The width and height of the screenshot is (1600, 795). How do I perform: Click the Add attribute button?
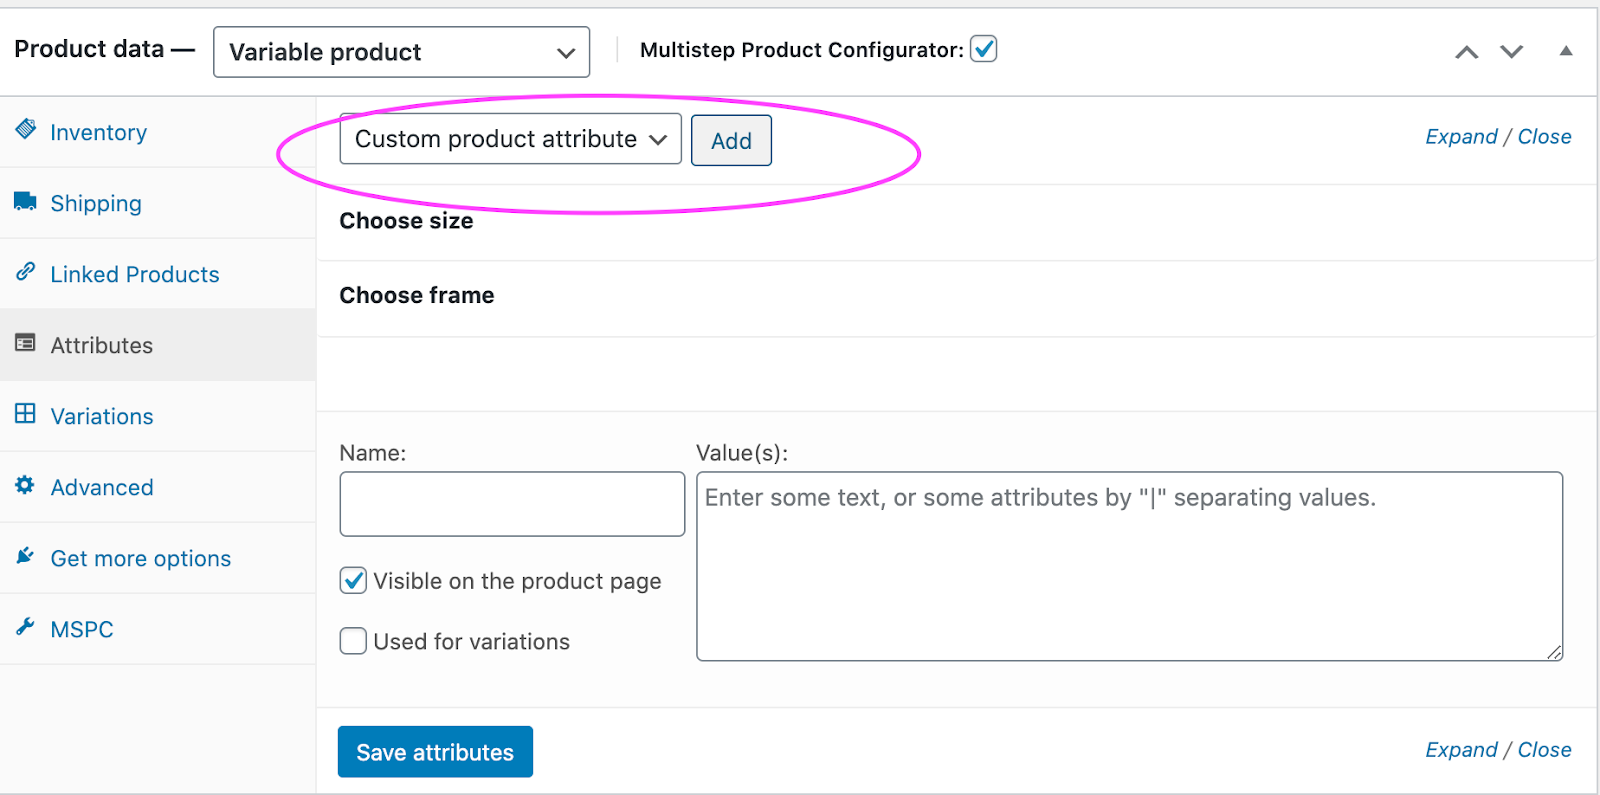[x=731, y=141]
